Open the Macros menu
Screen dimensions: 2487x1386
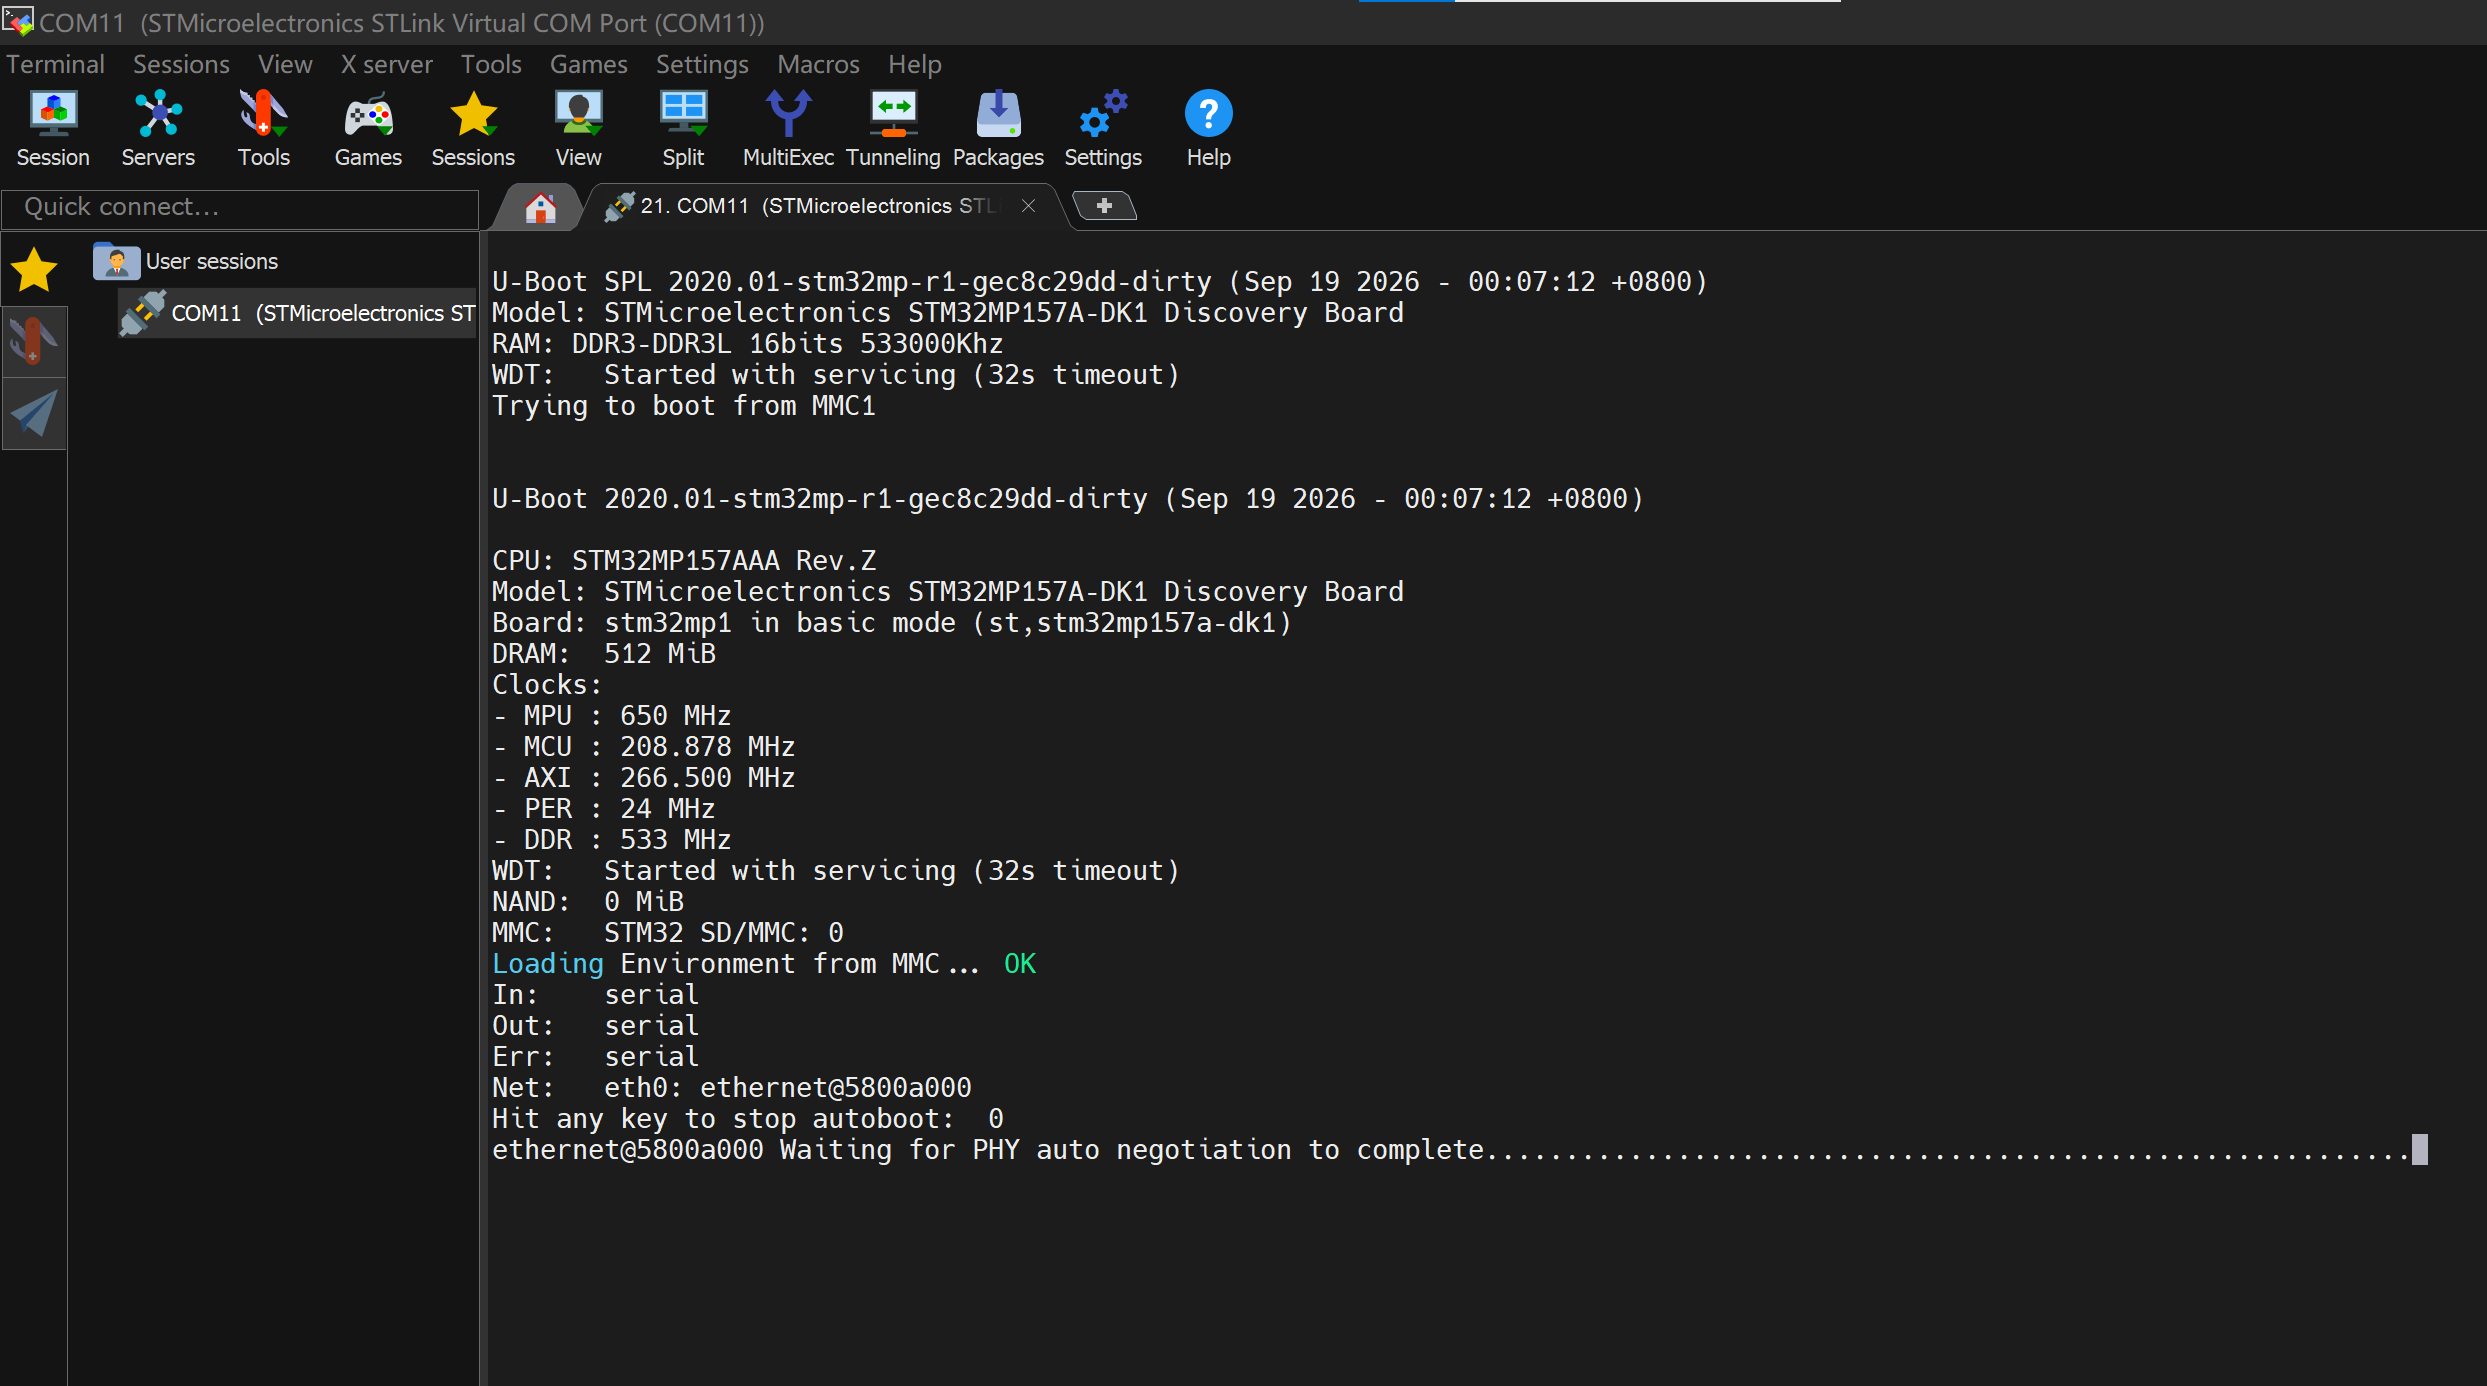click(818, 64)
